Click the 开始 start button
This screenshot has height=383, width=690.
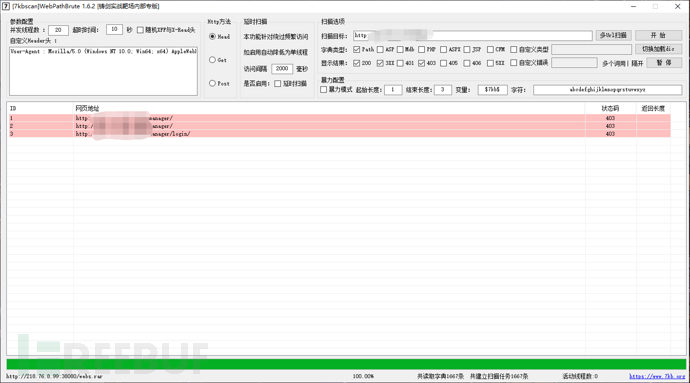(x=658, y=35)
